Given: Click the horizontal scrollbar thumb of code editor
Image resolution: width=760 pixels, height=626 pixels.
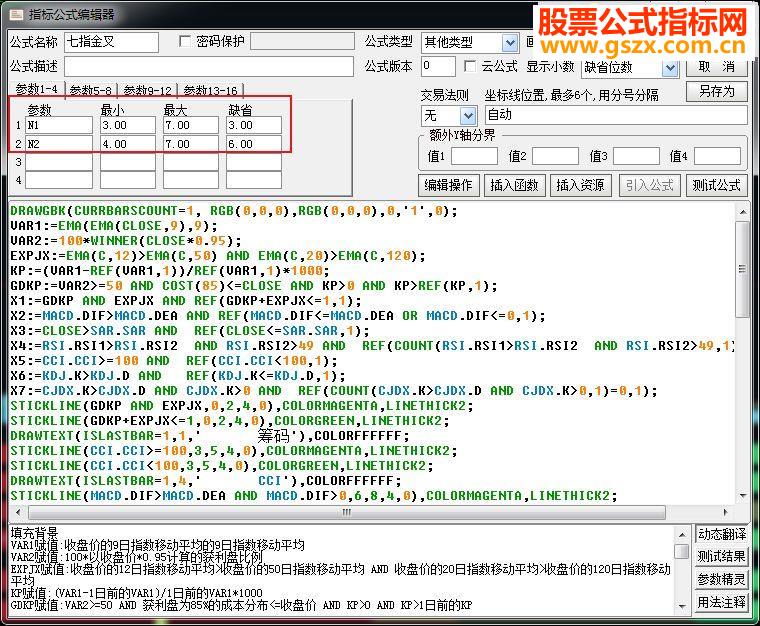Looking at the screenshot, I should point(347,512).
